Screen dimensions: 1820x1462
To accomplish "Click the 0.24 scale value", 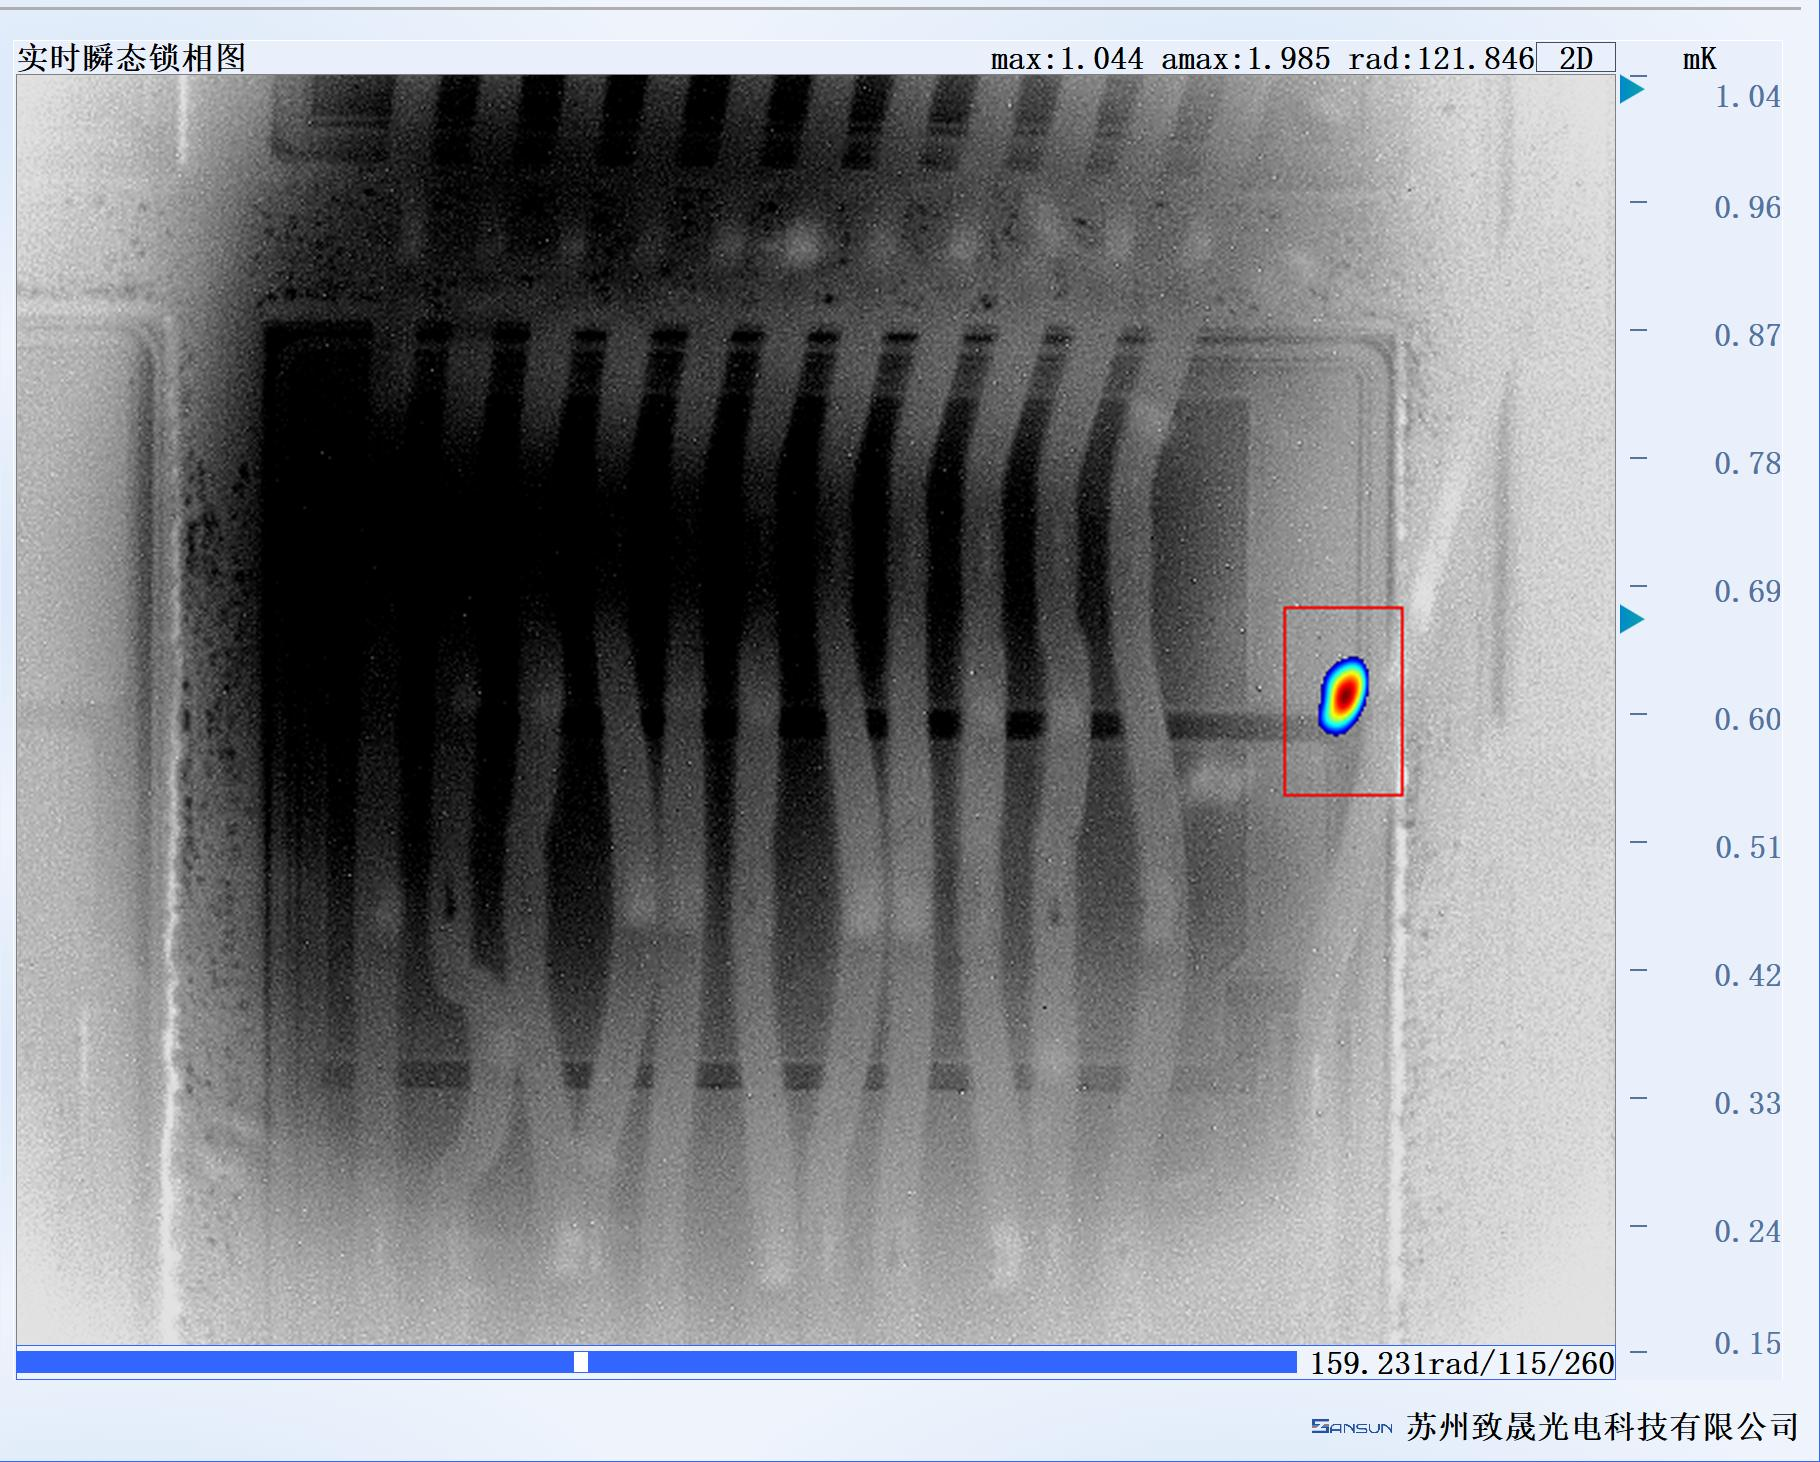I will point(1747,1231).
